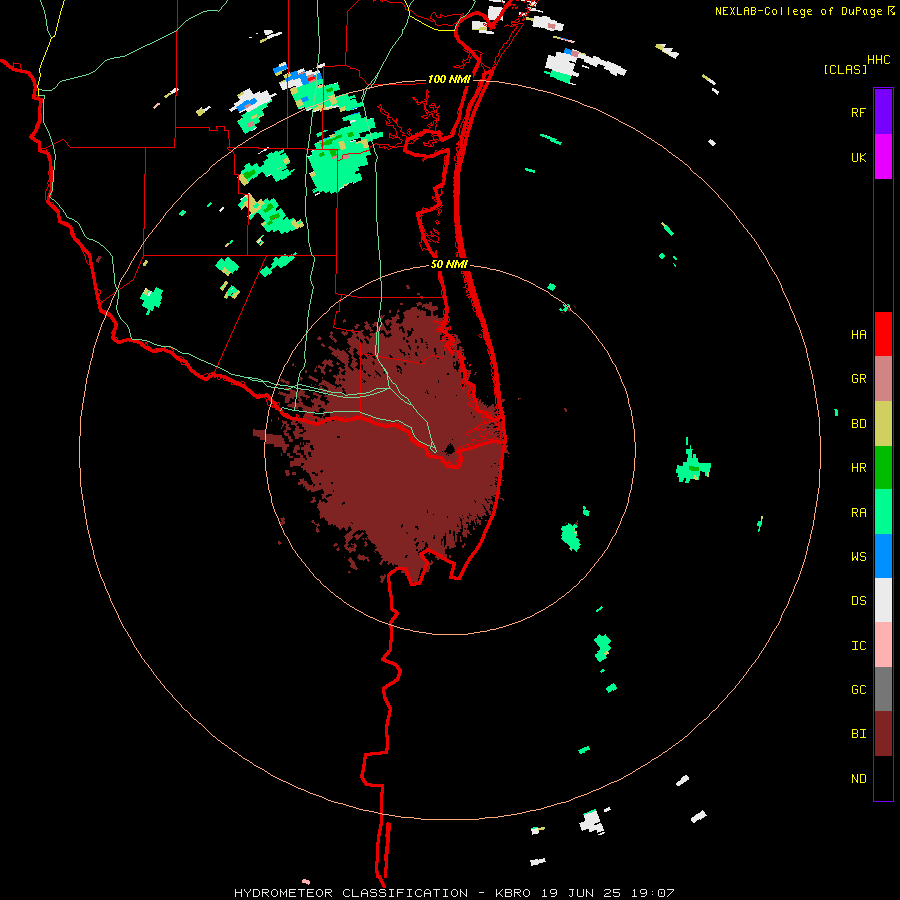Click the RF purple legend swatch

tap(883, 112)
